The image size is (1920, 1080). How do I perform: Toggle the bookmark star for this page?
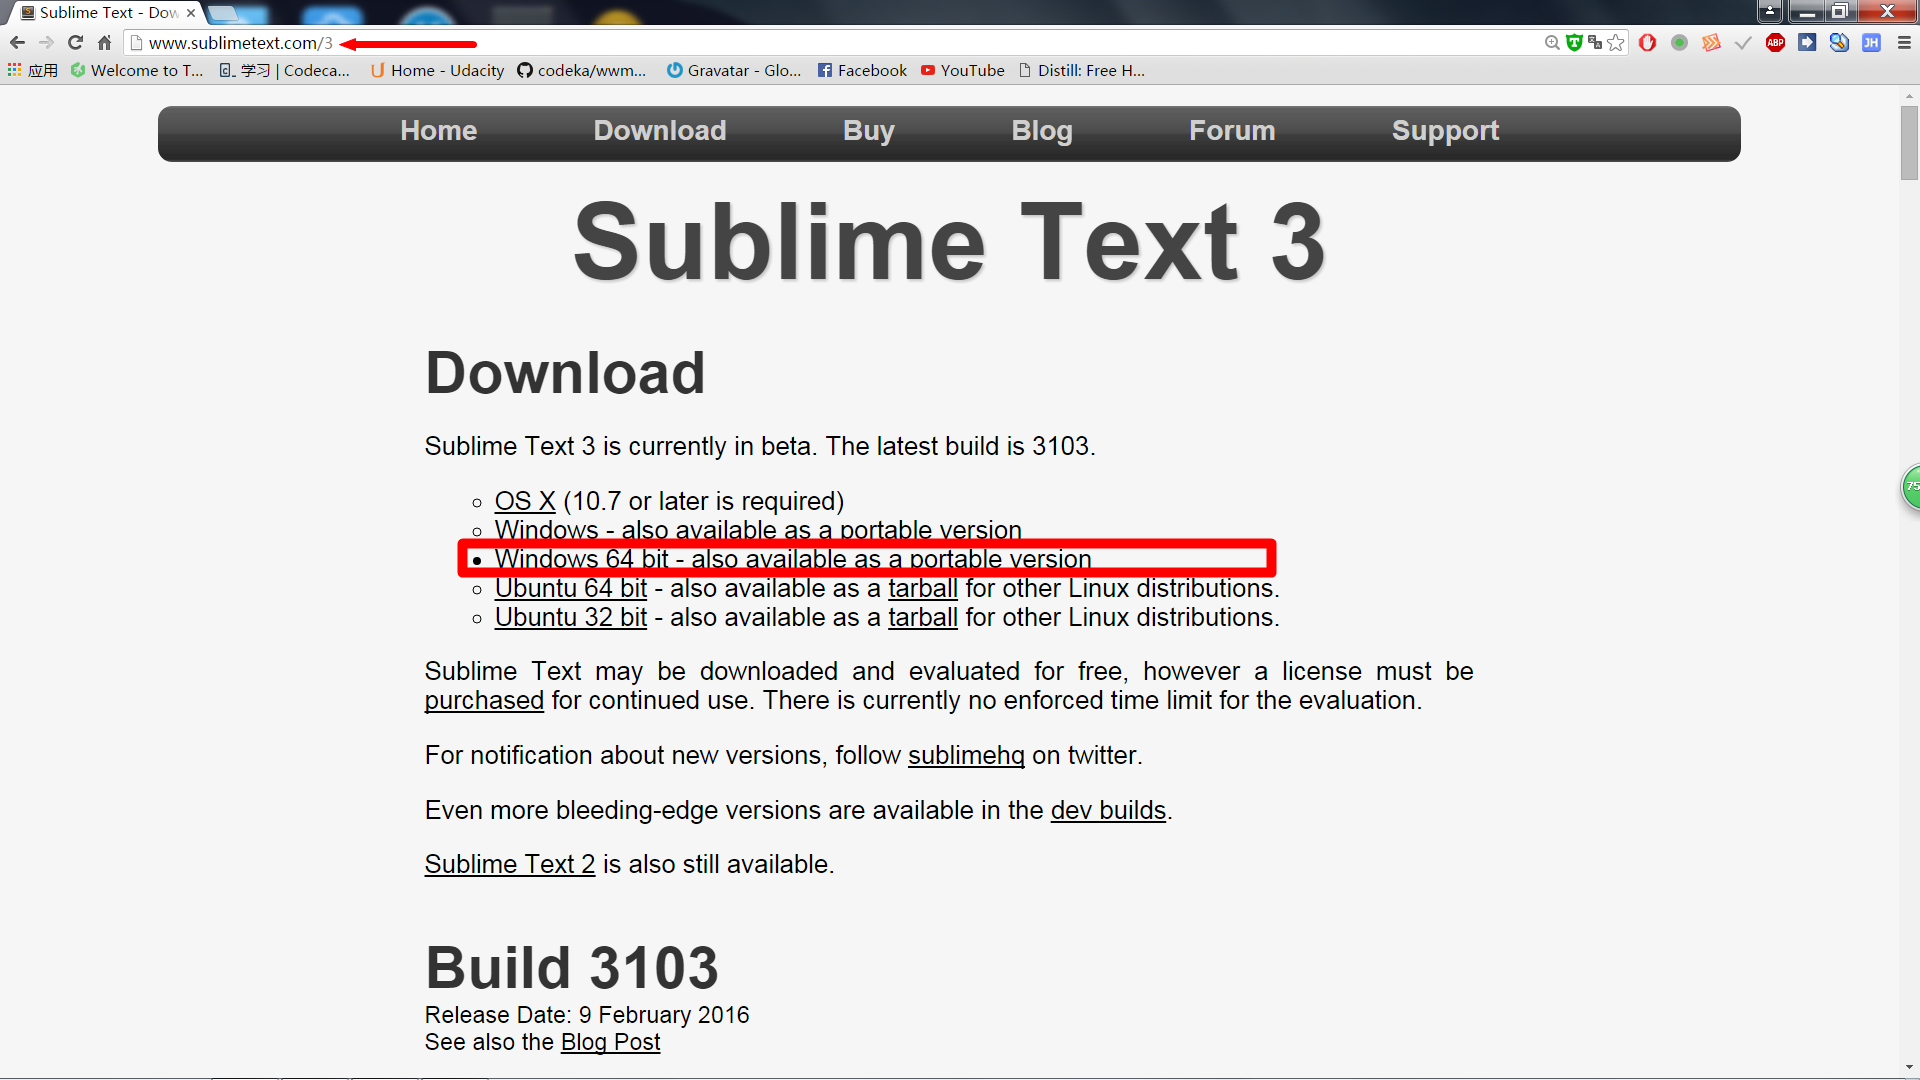pos(1617,43)
